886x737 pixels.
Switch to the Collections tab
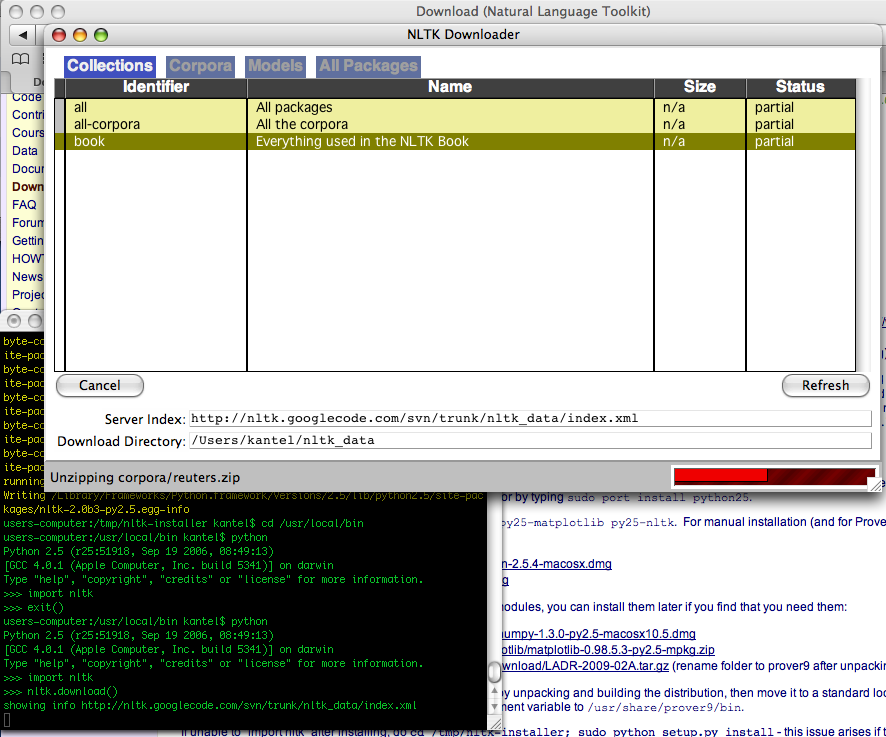point(110,66)
